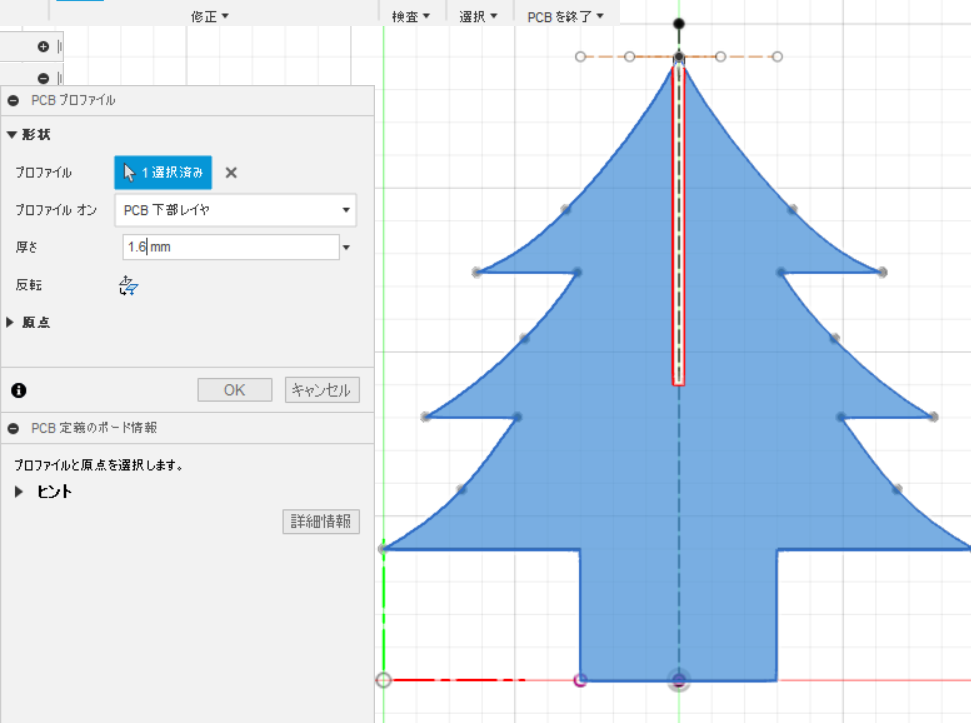
Task: Click the キャンセル button
Action: point(322,390)
